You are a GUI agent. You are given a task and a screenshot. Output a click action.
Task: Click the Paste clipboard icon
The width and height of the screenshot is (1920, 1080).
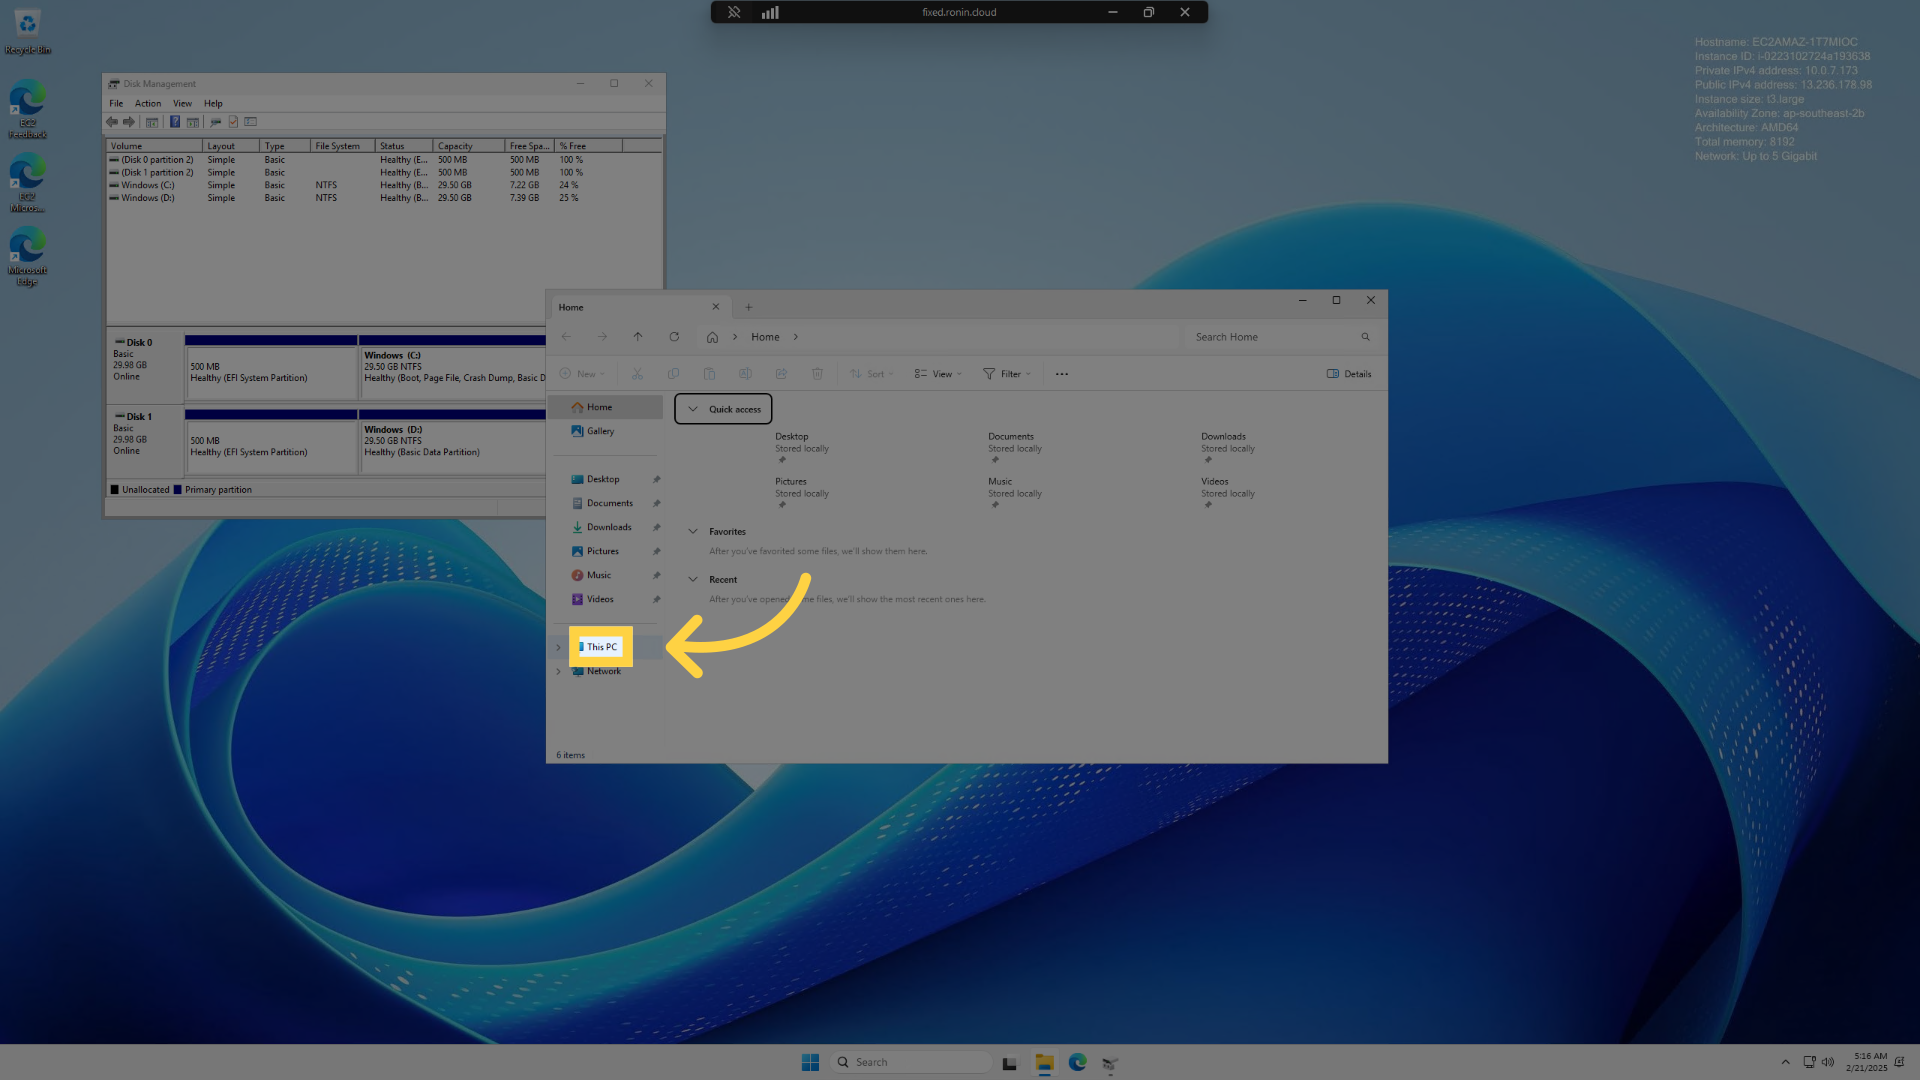709,374
